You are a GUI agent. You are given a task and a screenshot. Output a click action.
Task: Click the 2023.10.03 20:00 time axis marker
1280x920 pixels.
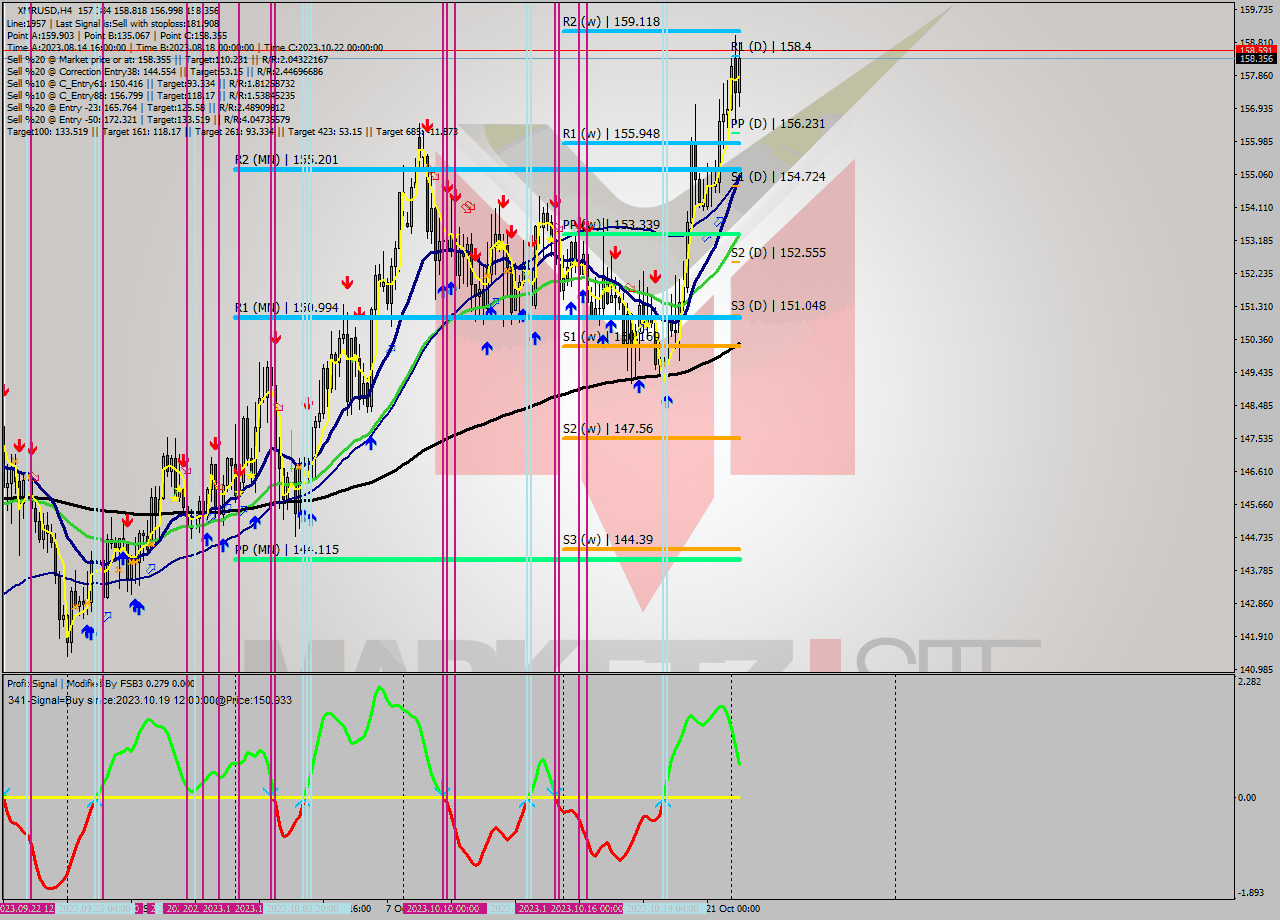pos(306,909)
